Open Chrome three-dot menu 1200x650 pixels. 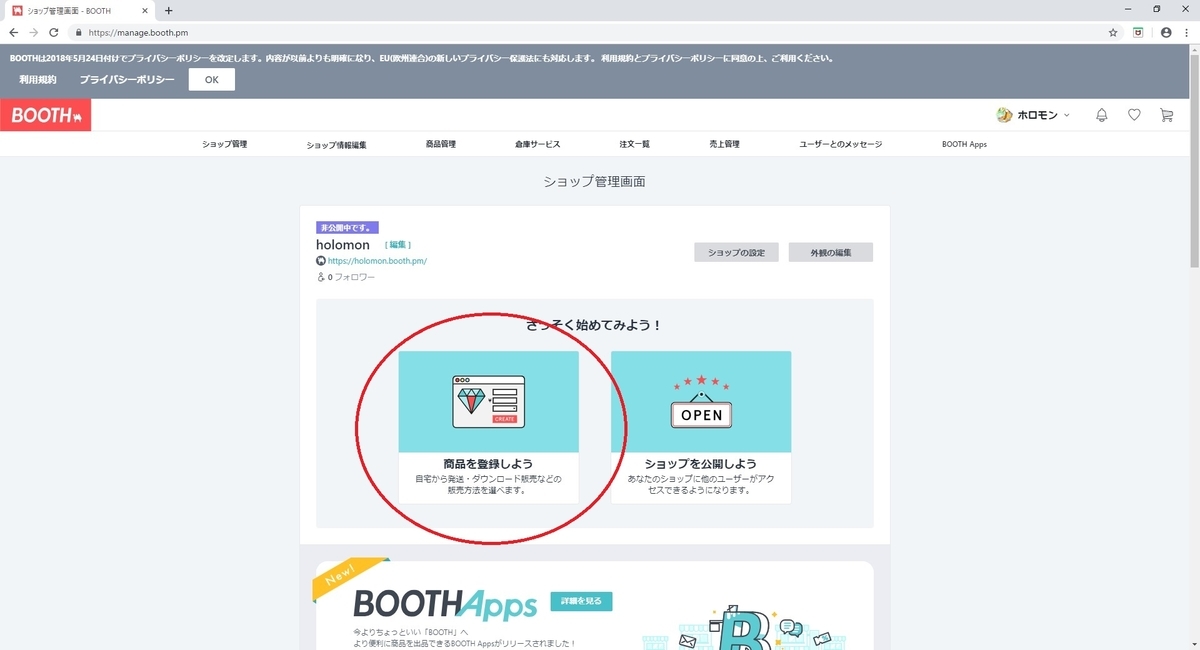[1188, 32]
